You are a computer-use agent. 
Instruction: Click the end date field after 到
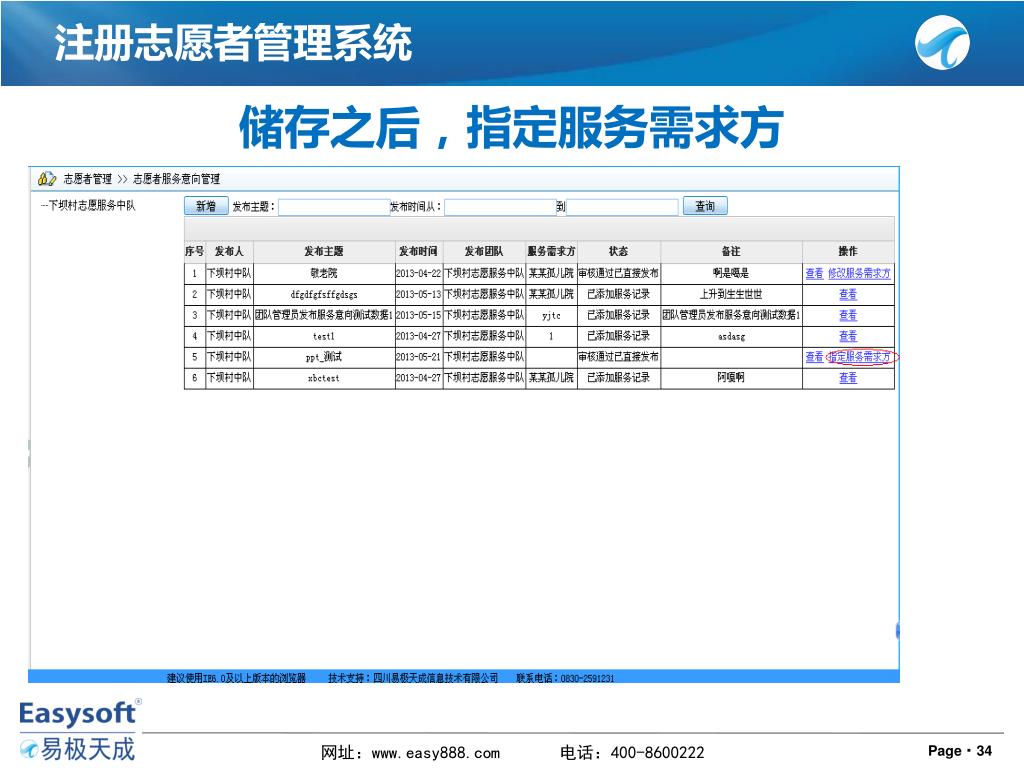pos(622,207)
